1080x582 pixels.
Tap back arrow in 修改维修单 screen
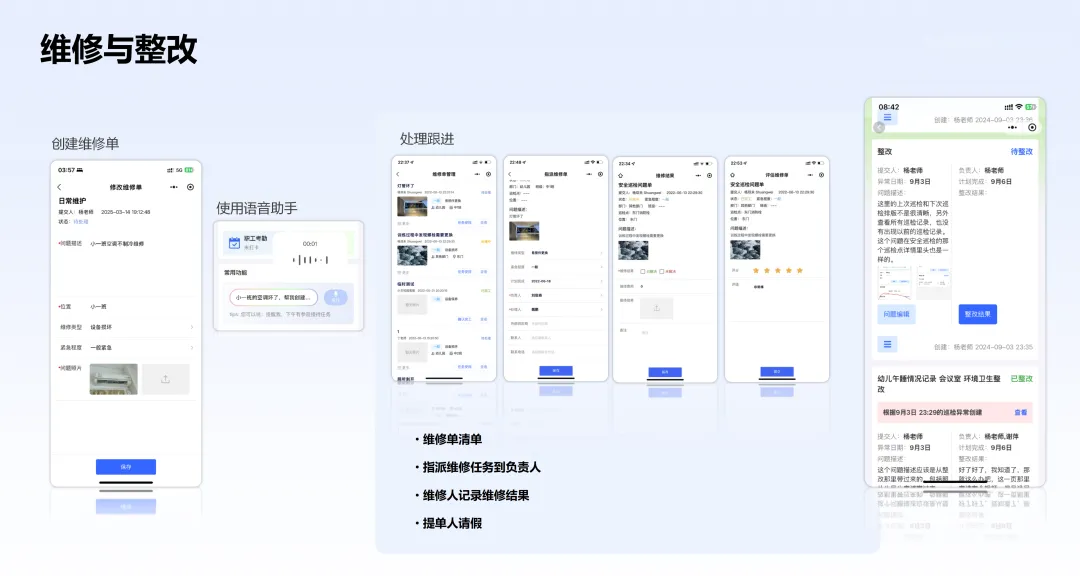point(59,187)
